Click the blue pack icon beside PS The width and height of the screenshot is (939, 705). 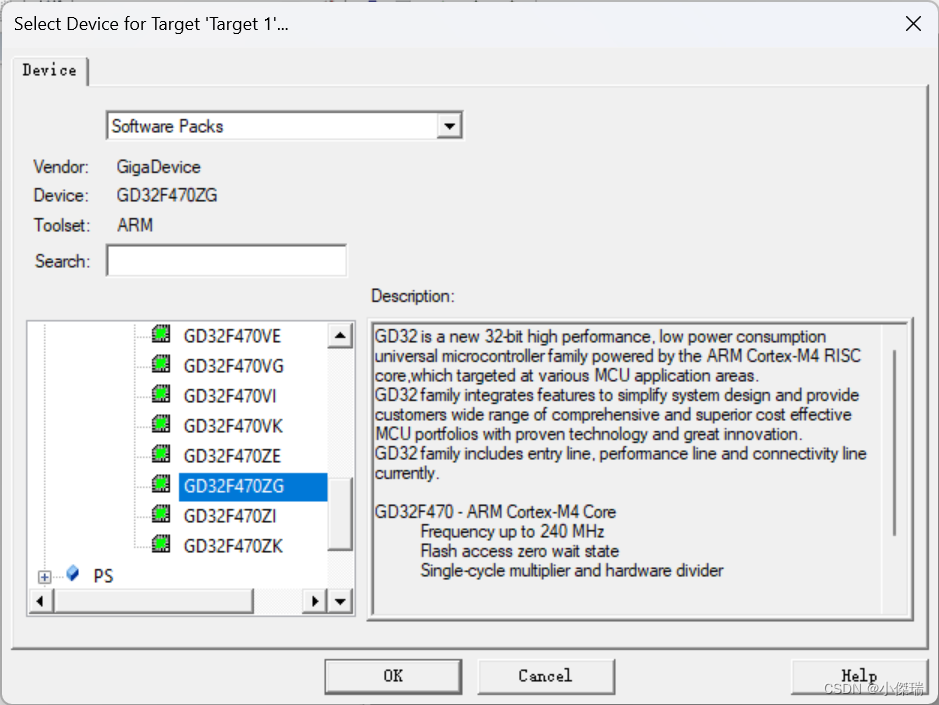(x=72, y=573)
